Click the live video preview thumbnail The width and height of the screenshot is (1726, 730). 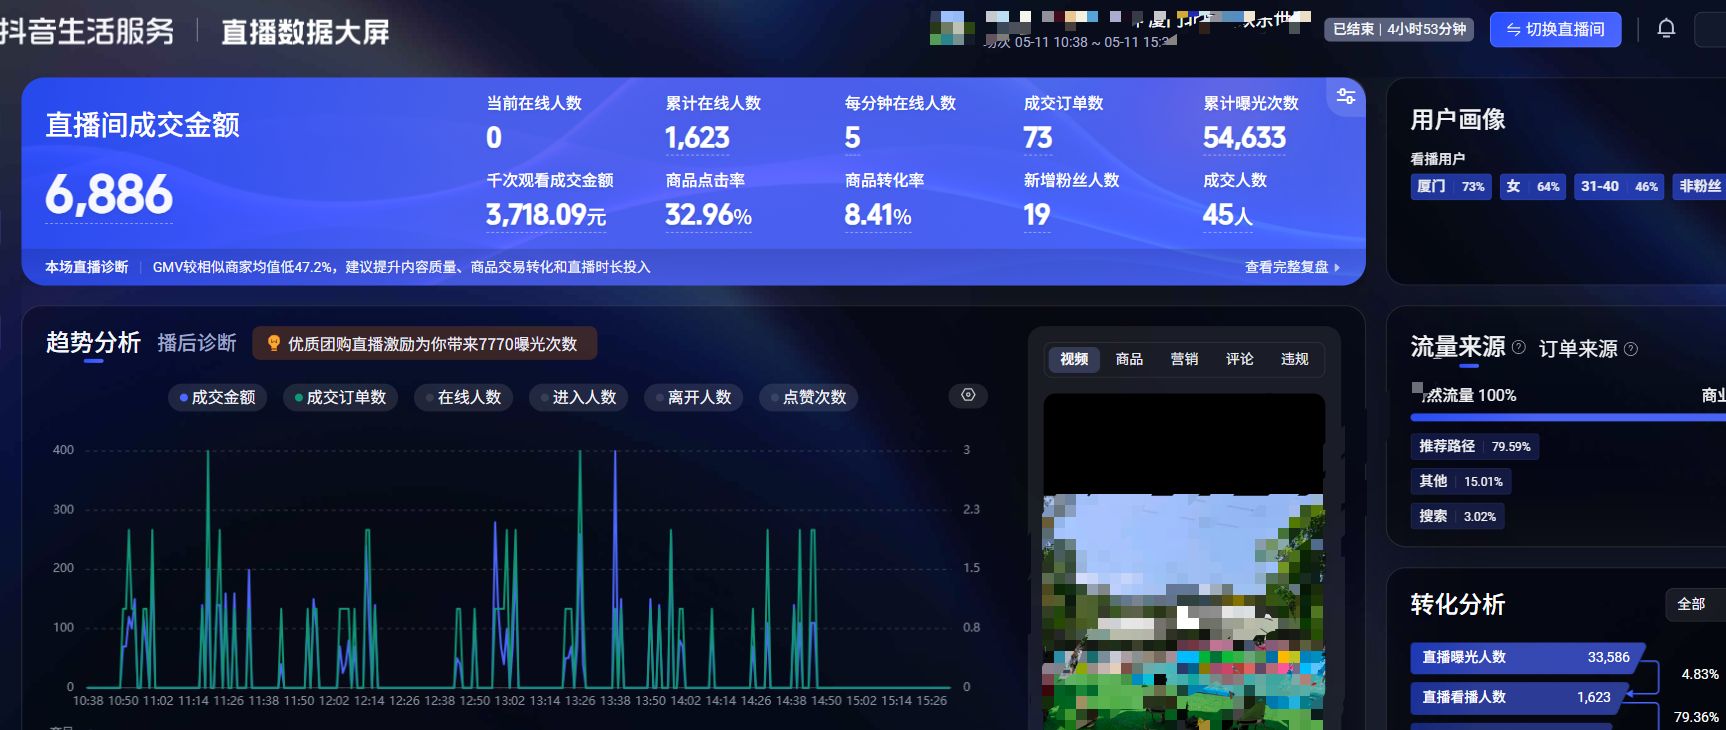(1184, 561)
